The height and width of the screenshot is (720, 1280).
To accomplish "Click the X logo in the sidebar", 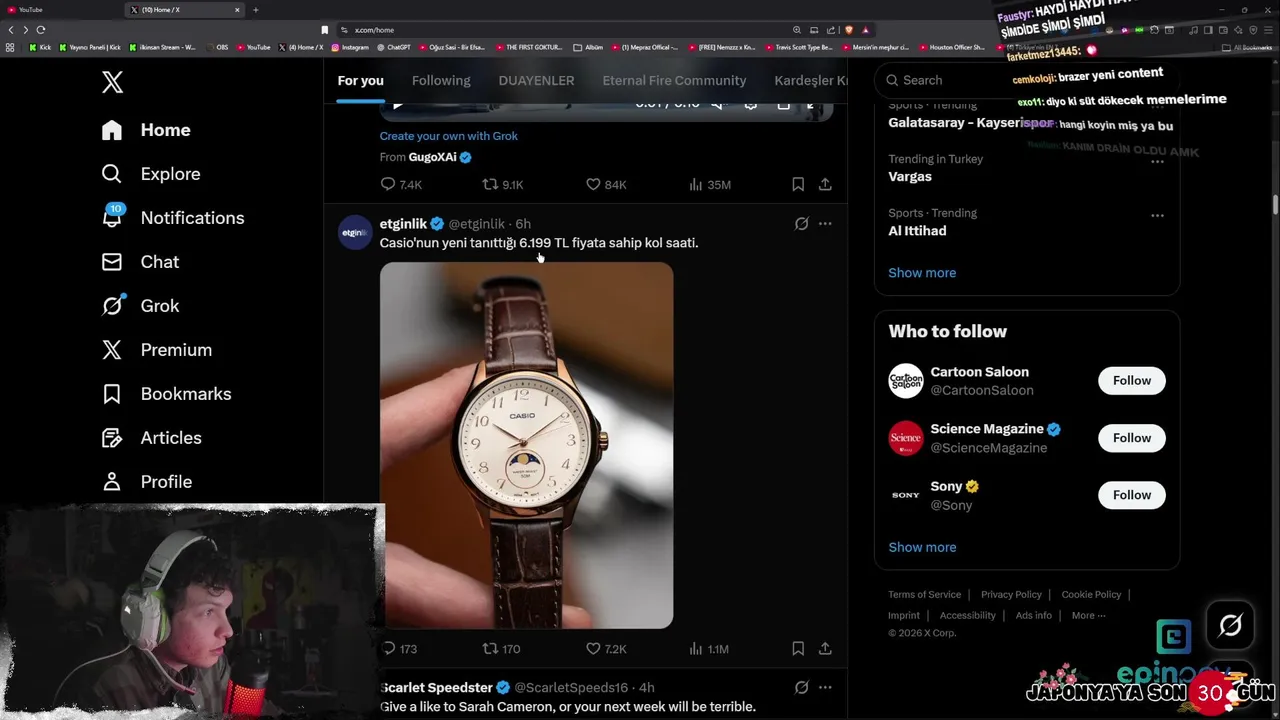I will [x=112, y=82].
